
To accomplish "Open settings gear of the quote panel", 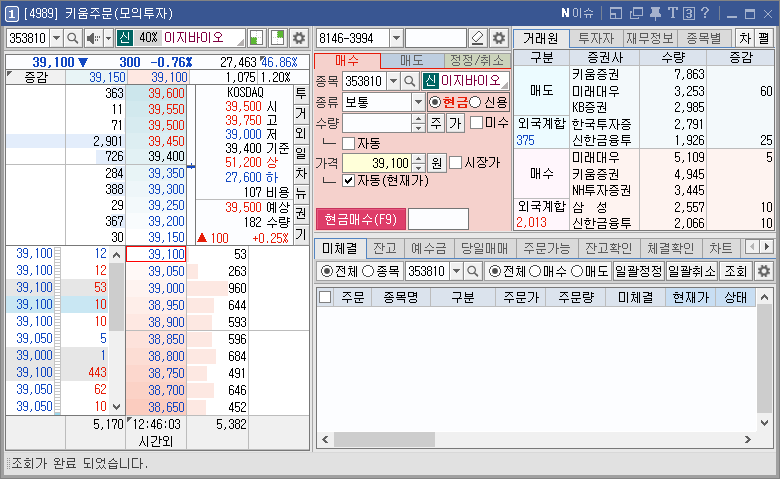I will pos(298,38).
